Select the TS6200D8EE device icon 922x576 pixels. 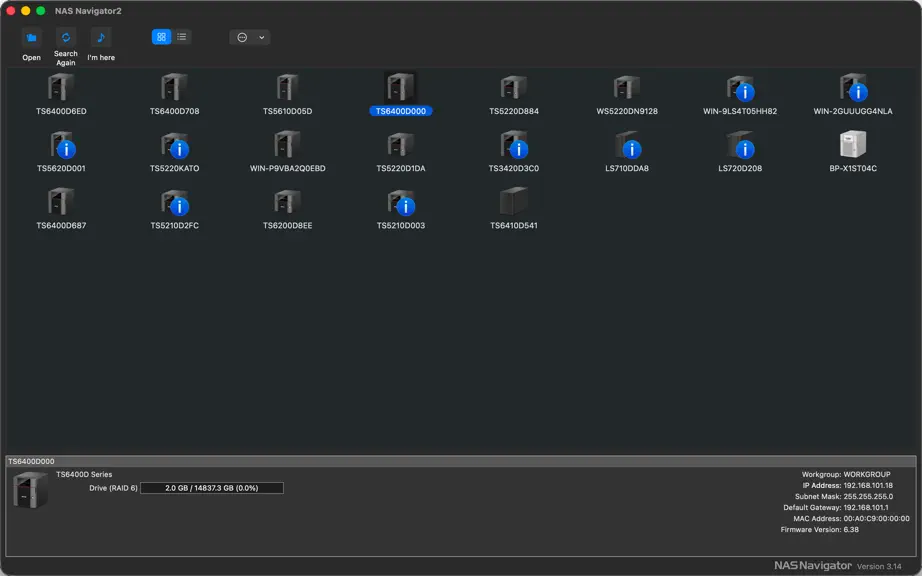287,202
